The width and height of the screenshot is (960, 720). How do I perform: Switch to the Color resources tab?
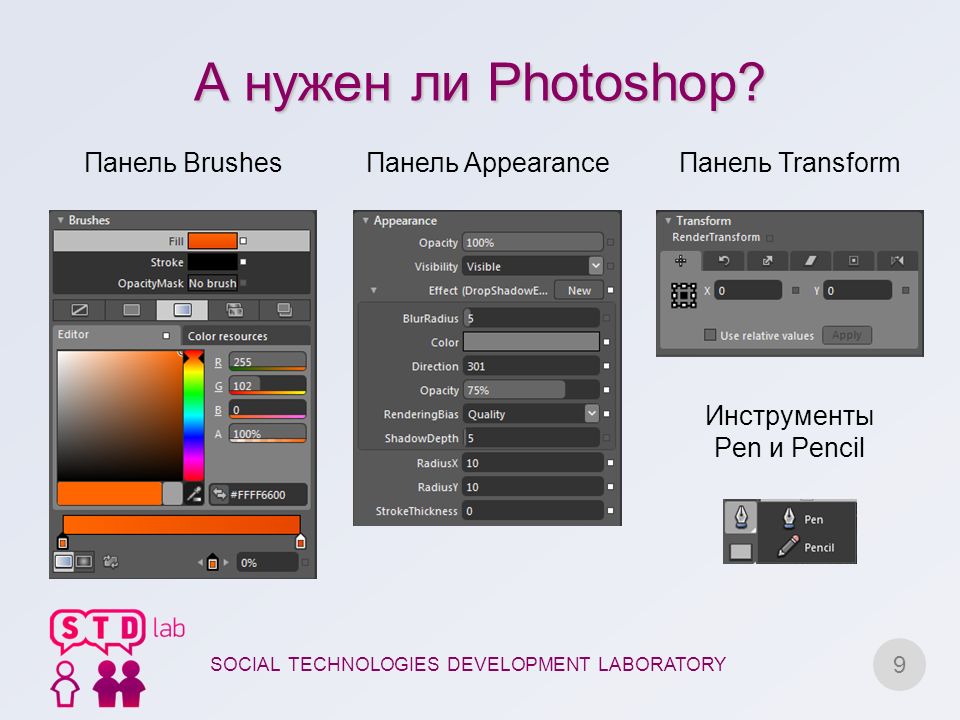pos(228,336)
